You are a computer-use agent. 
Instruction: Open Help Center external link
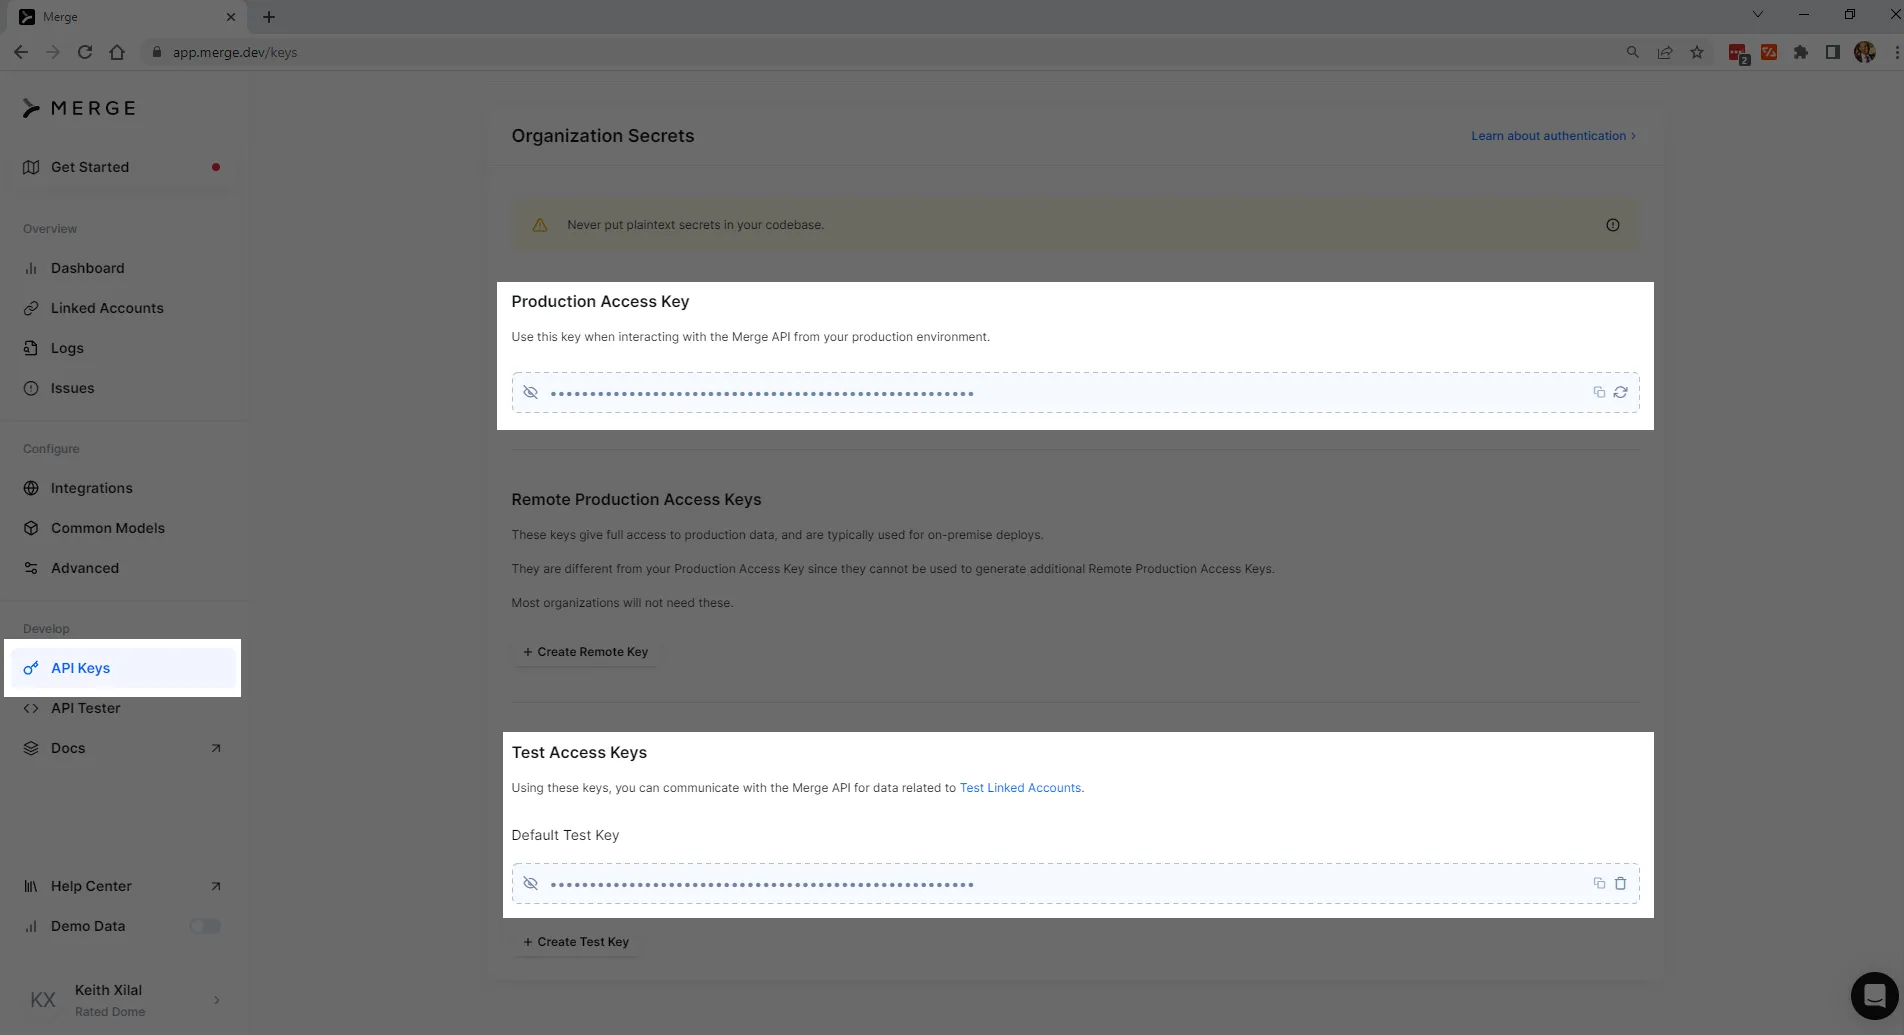122,886
